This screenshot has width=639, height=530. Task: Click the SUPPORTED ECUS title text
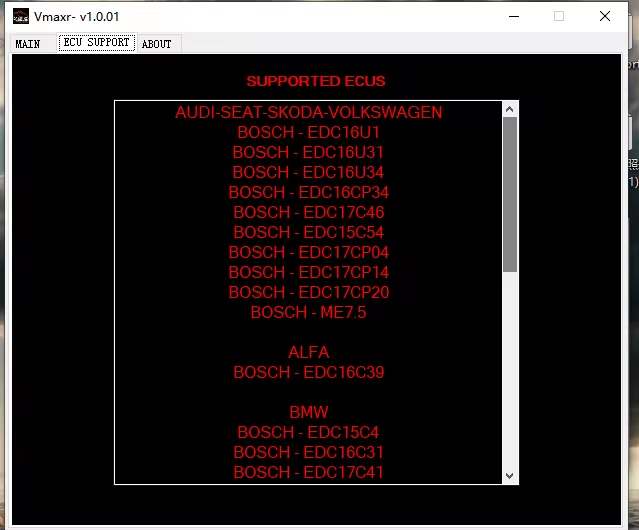click(x=315, y=81)
